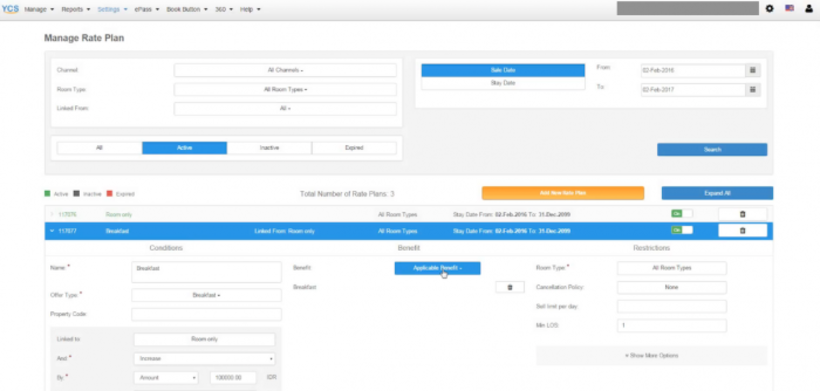The width and height of the screenshot is (820, 391).
Task: Open calendar icon for To date
Action: (x=753, y=90)
